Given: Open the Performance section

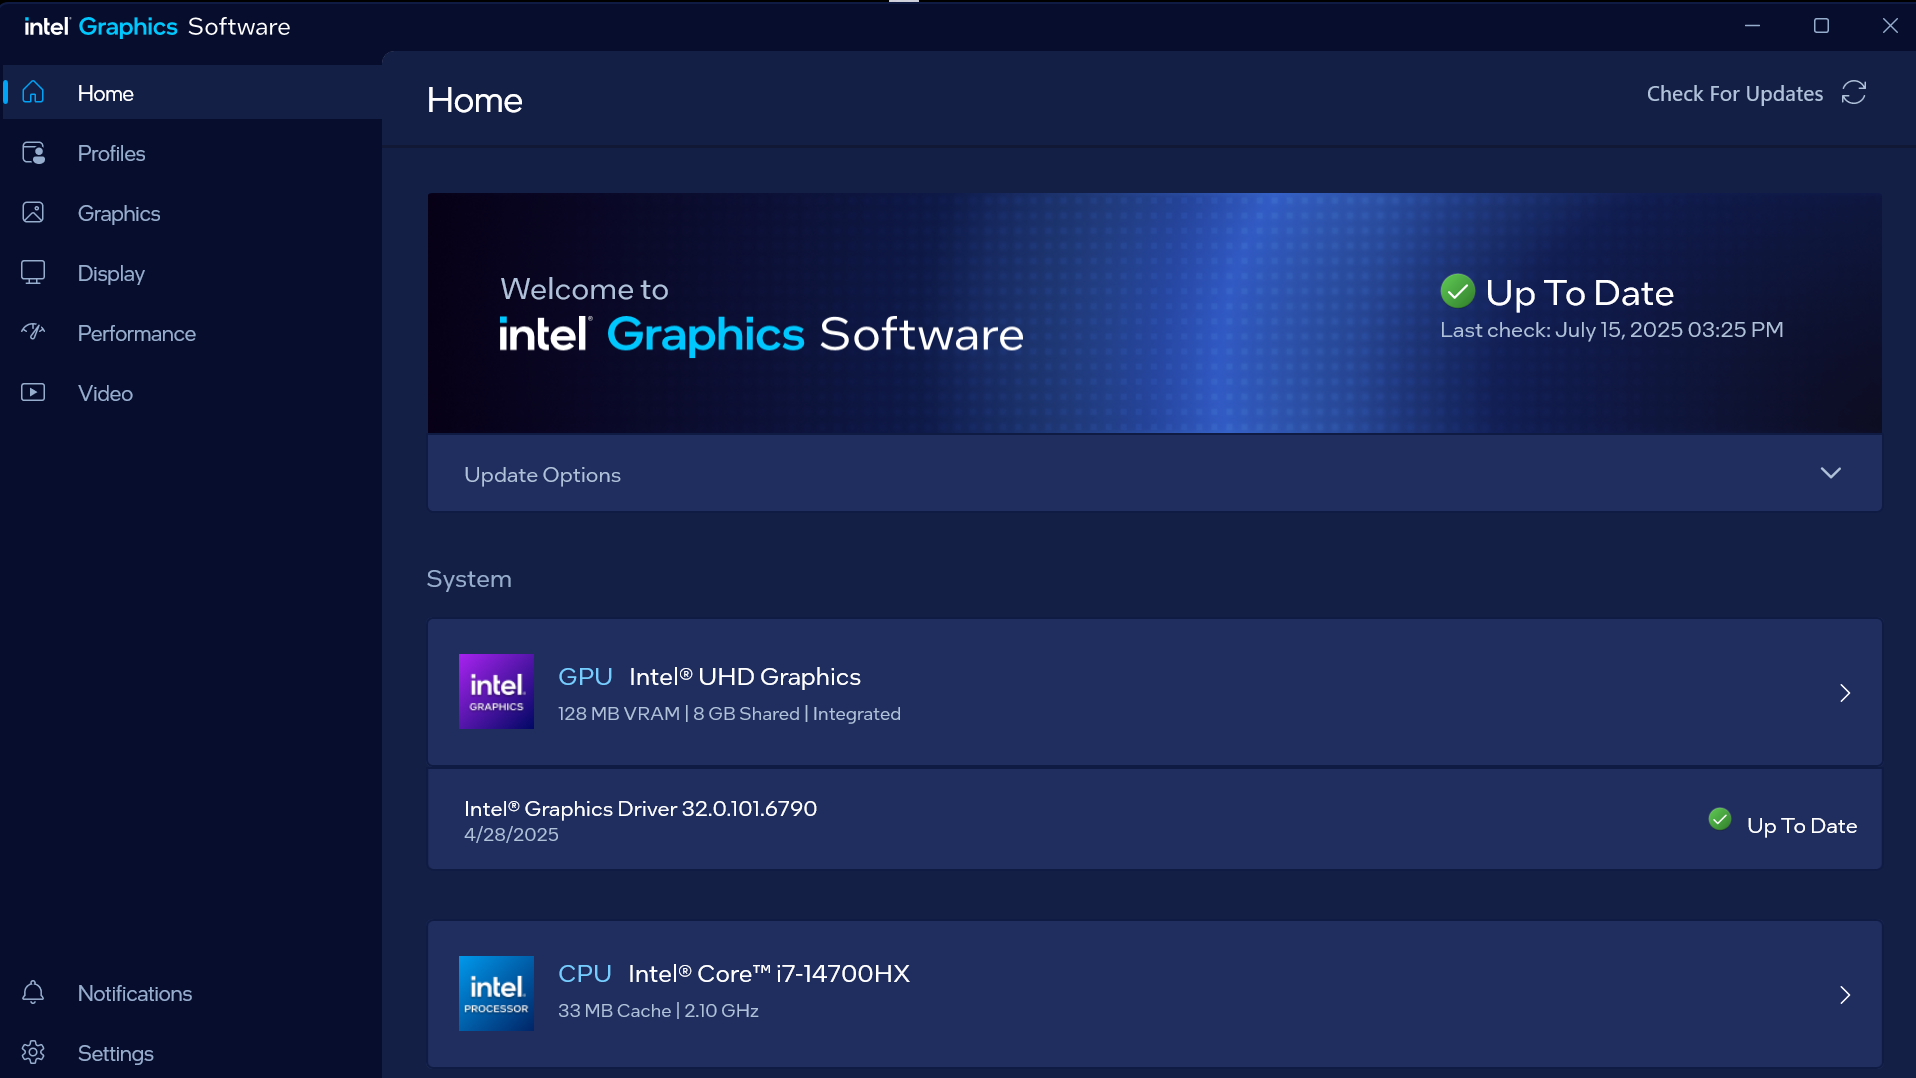Looking at the screenshot, I should [x=192, y=333].
